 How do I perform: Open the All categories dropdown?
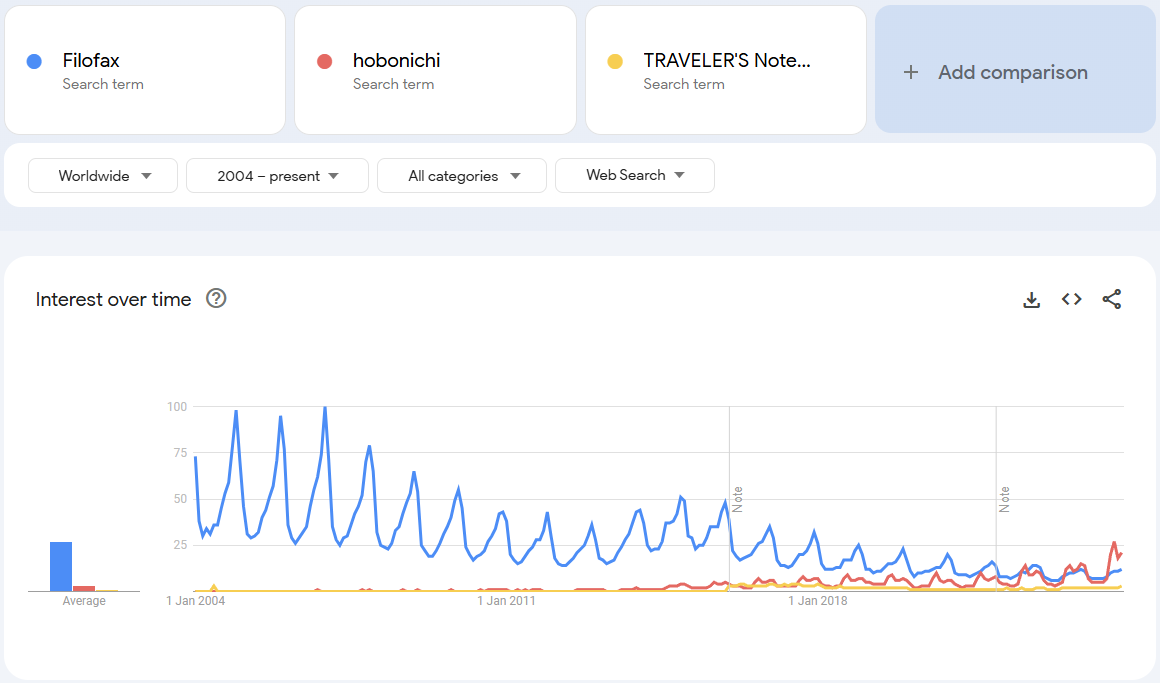(x=462, y=175)
